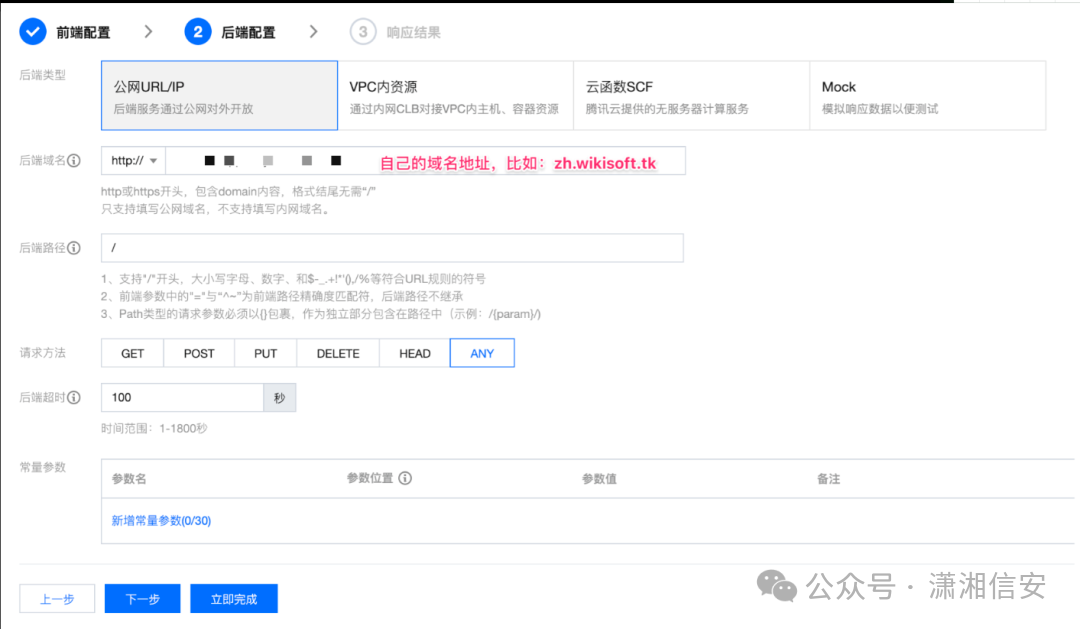Select the DELETE request method
This screenshot has height=629, width=1080.
click(x=338, y=352)
